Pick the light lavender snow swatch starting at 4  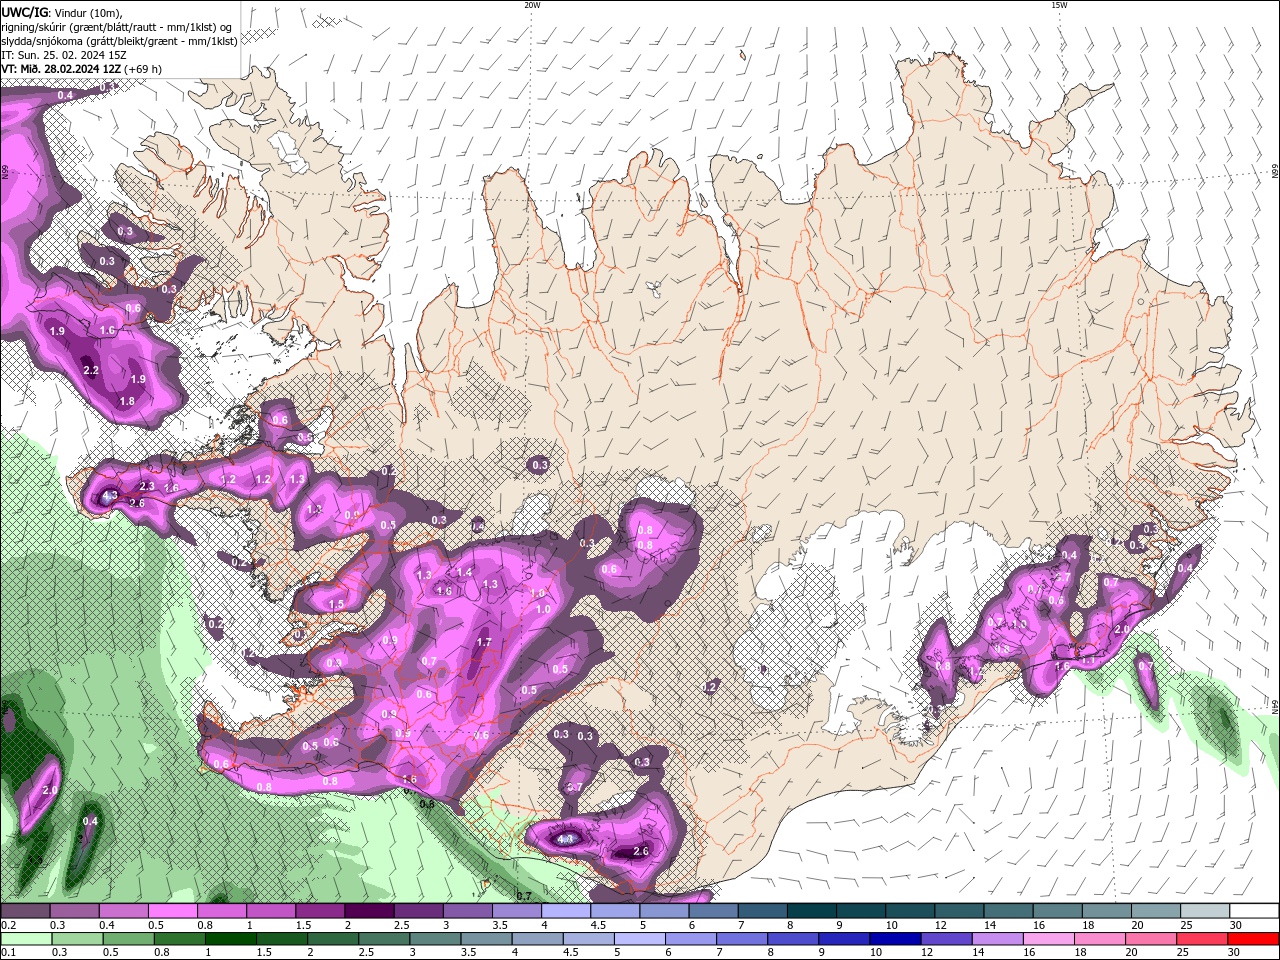[x=566, y=911]
